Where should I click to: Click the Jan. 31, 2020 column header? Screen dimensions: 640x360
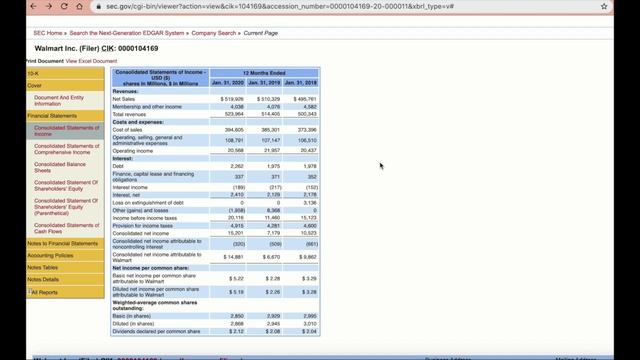[228, 83]
